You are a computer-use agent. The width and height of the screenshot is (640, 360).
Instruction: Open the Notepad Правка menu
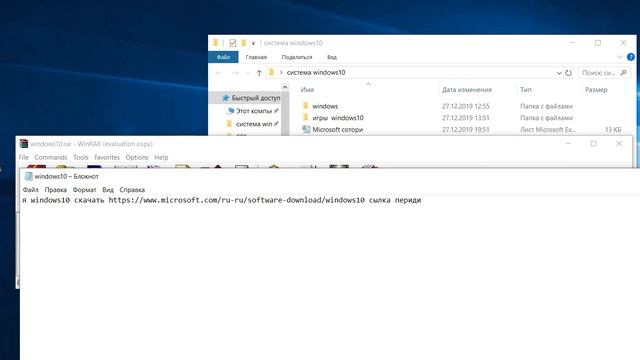click(x=56, y=190)
